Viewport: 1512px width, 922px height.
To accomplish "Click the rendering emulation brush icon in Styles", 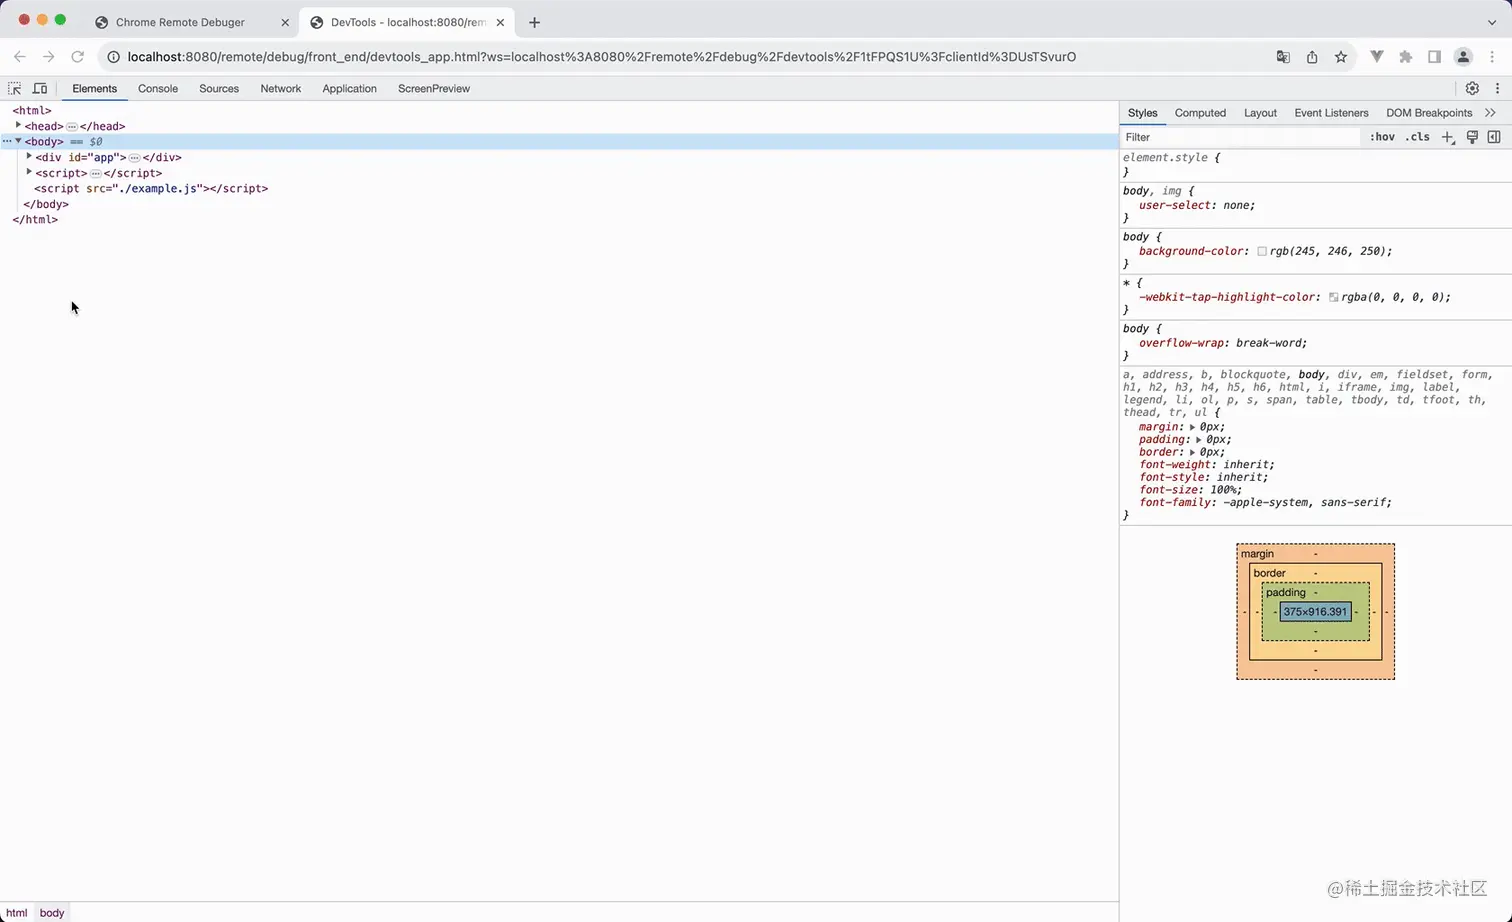I will click(x=1471, y=137).
